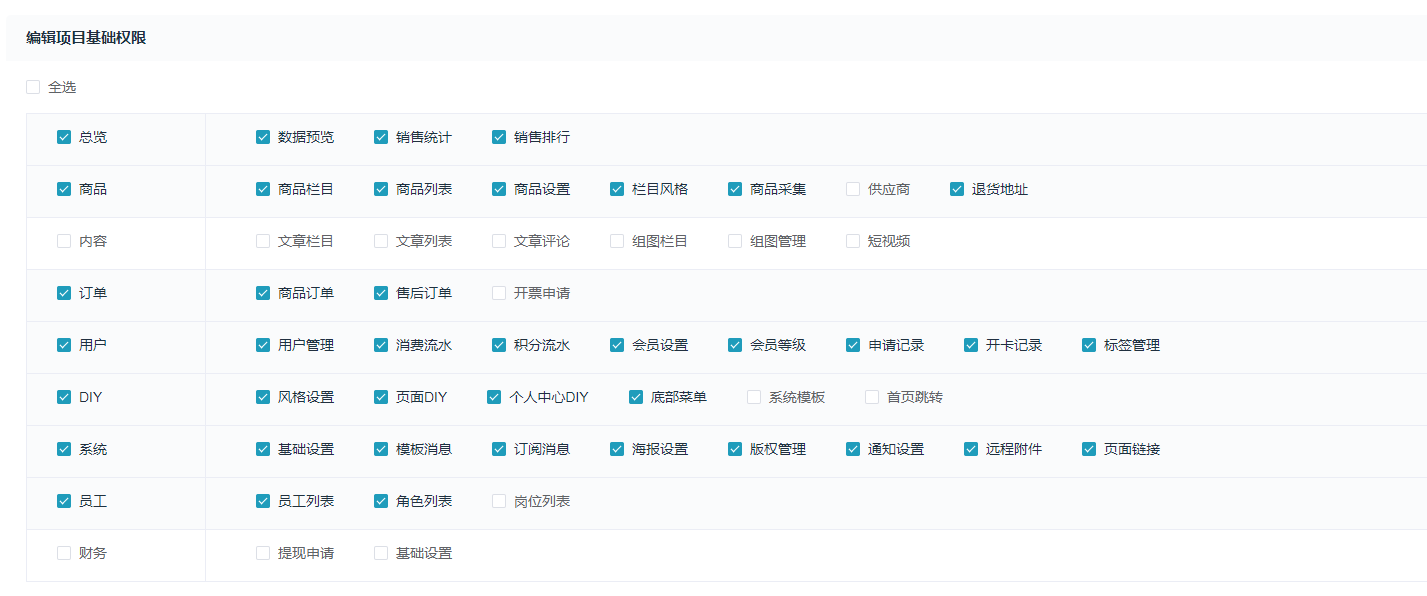Enable 开票申请 under orders
The image size is (1427, 596).
(x=499, y=293)
